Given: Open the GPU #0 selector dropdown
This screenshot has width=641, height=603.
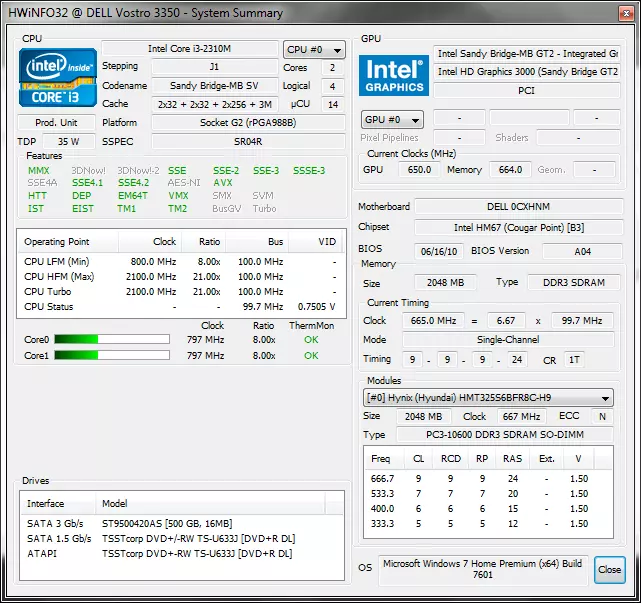Looking at the screenshot, I should point(391,119).
